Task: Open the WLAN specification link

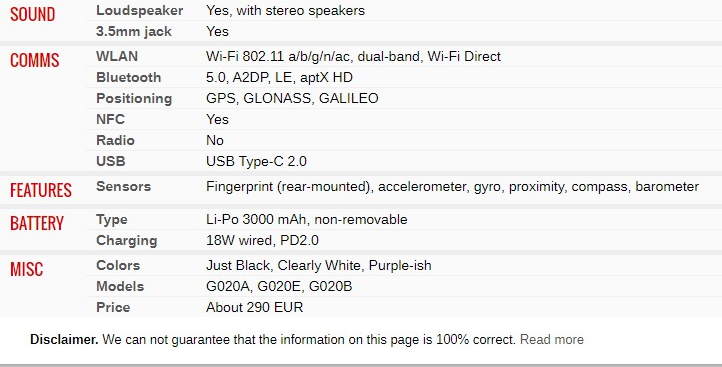Action: (117, 56)
